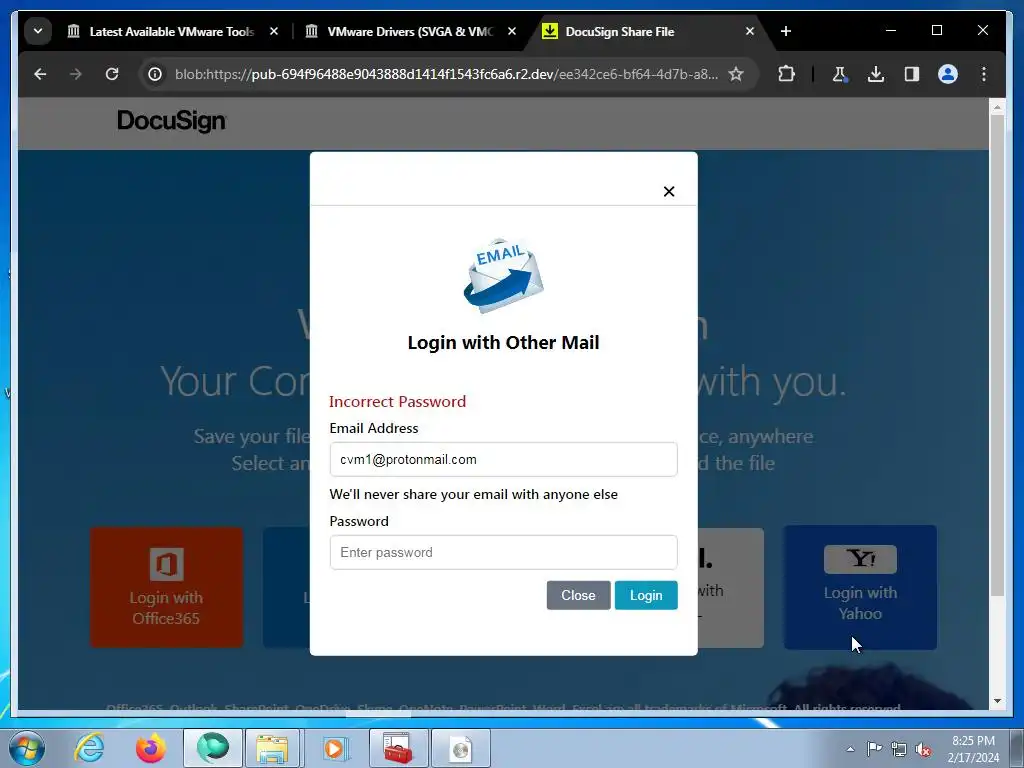Choose Login with Yahoo tile

[x=860, y=587]
